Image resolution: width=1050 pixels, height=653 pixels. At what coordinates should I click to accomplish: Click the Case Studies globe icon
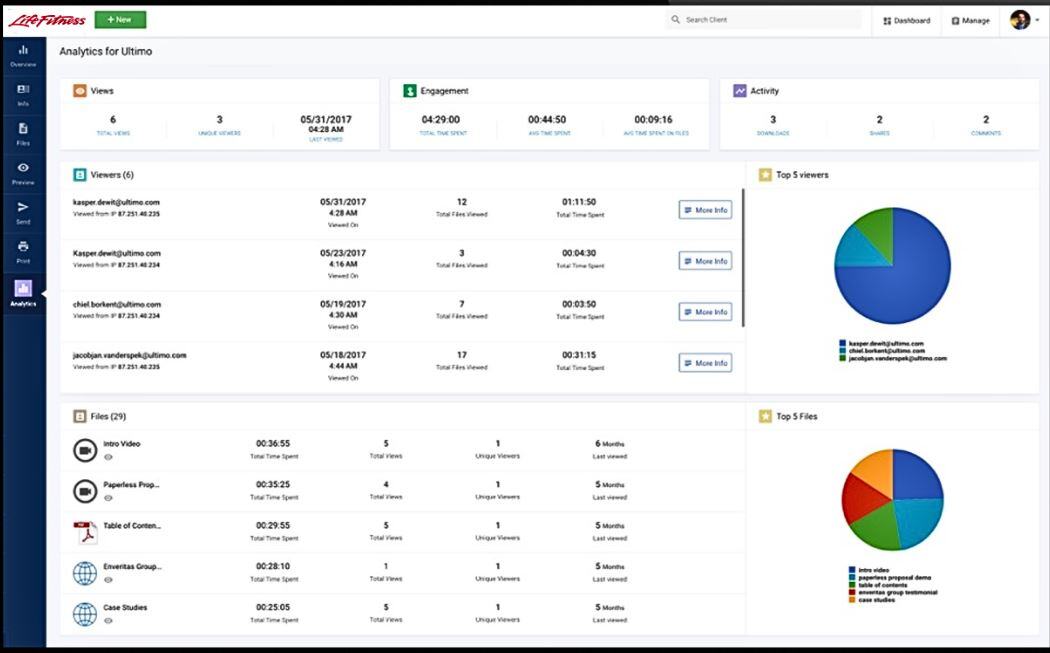click(85, 614)
